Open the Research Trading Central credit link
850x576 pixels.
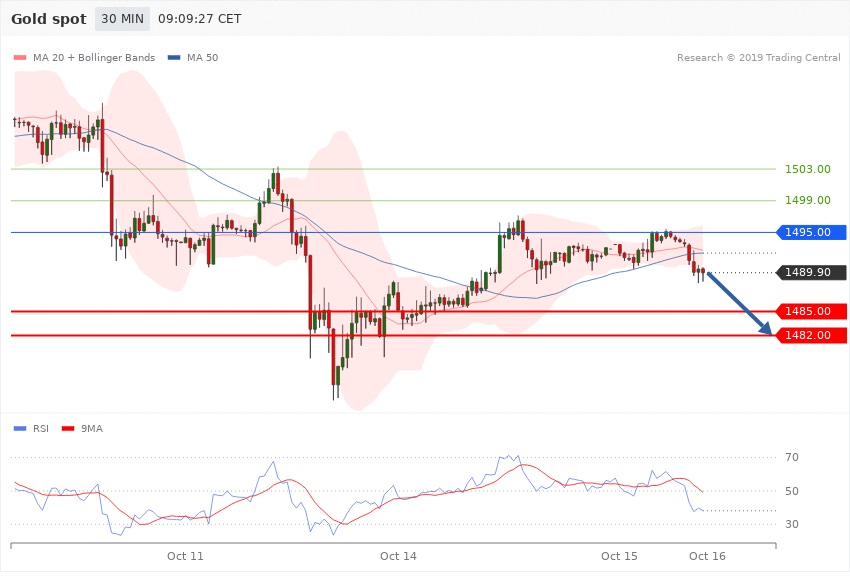[x=758, y=57]
